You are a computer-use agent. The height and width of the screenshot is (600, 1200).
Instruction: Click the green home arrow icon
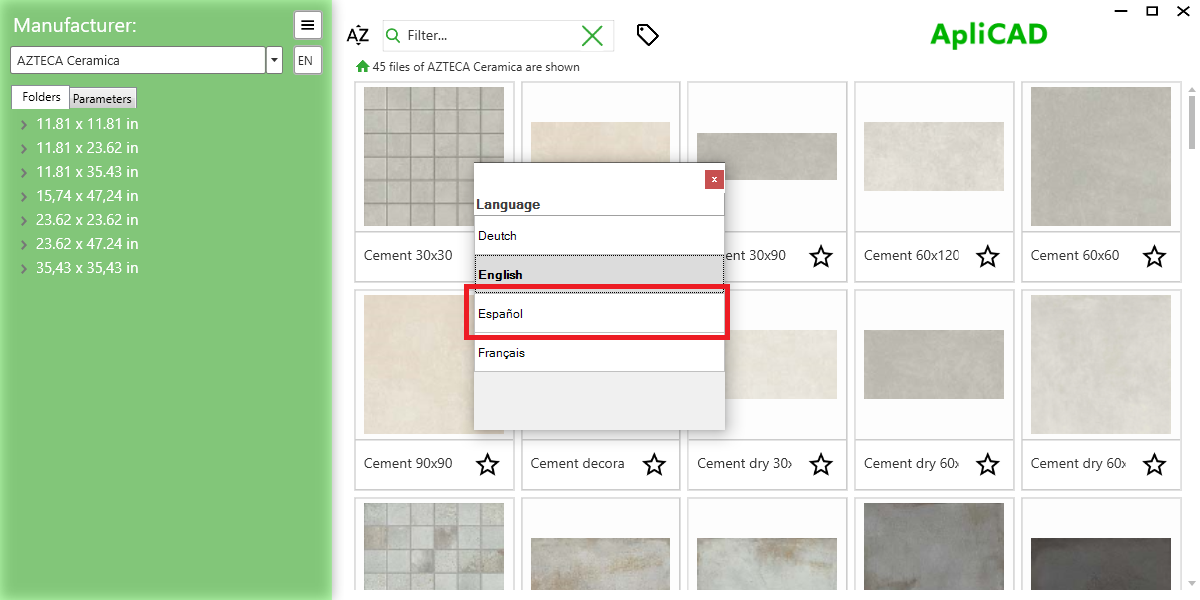coord(361,67)
